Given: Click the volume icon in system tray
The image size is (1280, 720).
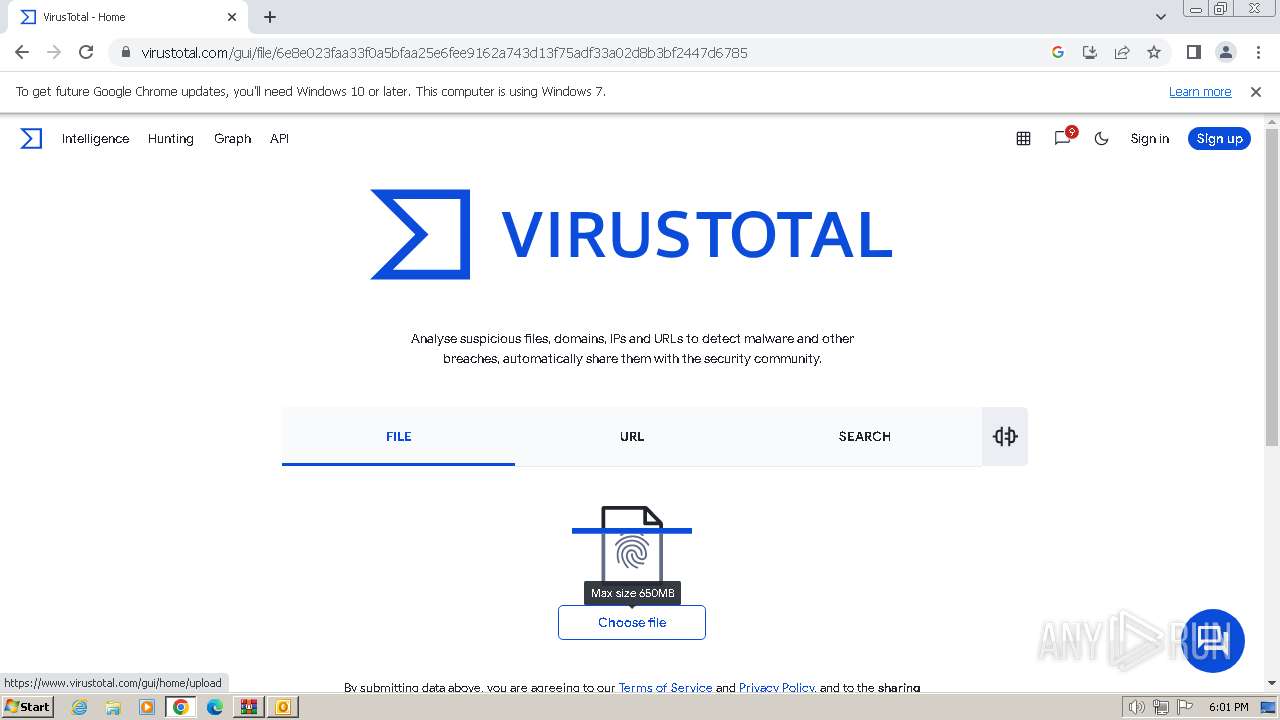Looking at the screenshot, I should tap(1137, 707).
